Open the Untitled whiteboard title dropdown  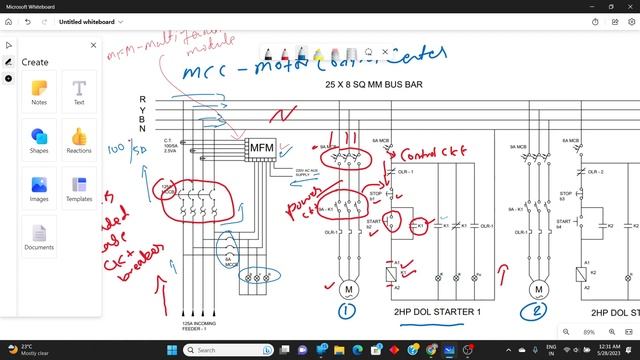pyautogui.click(x=120, y=22)
